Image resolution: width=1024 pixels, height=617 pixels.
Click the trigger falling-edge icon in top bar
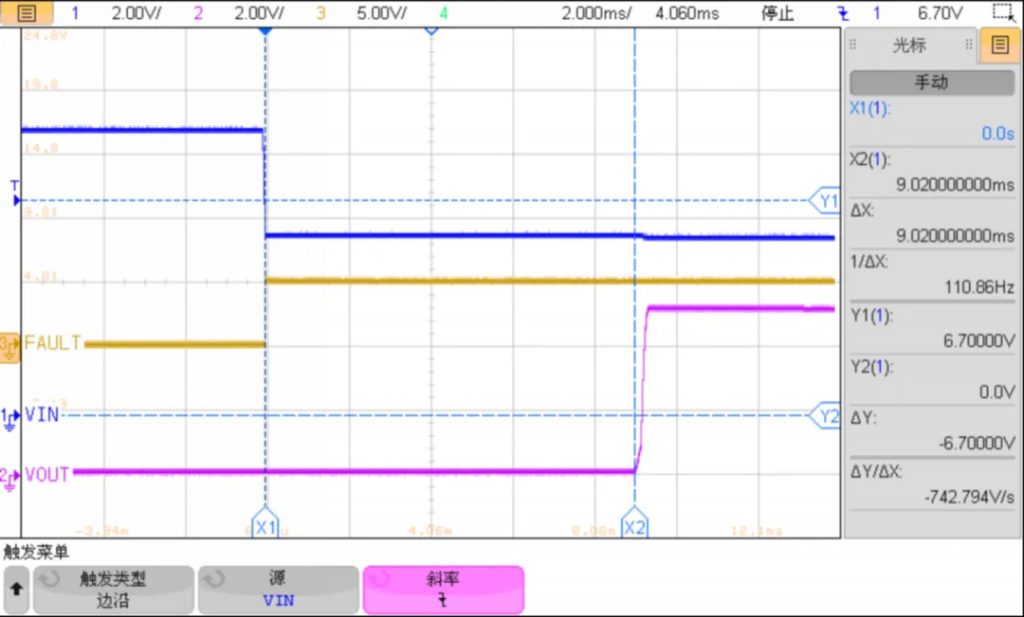[843, 14]
